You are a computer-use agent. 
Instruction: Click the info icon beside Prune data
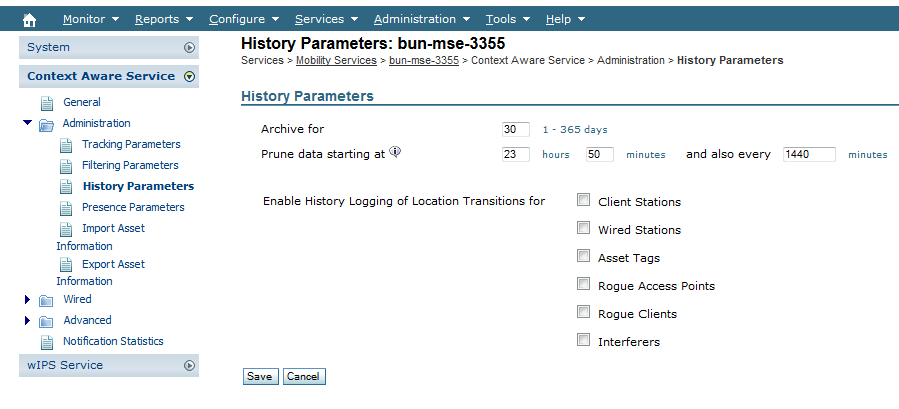[x=395, y=153]
